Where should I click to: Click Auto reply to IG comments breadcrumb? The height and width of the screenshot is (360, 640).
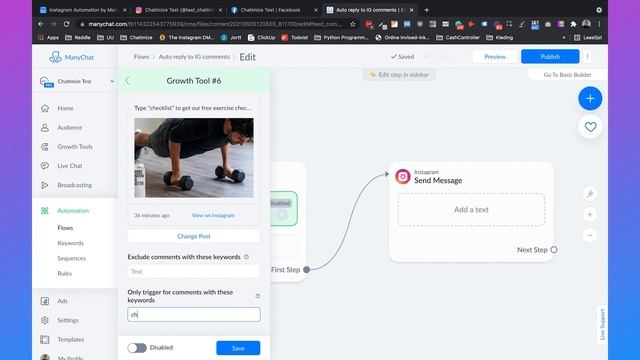click(194, 57)
